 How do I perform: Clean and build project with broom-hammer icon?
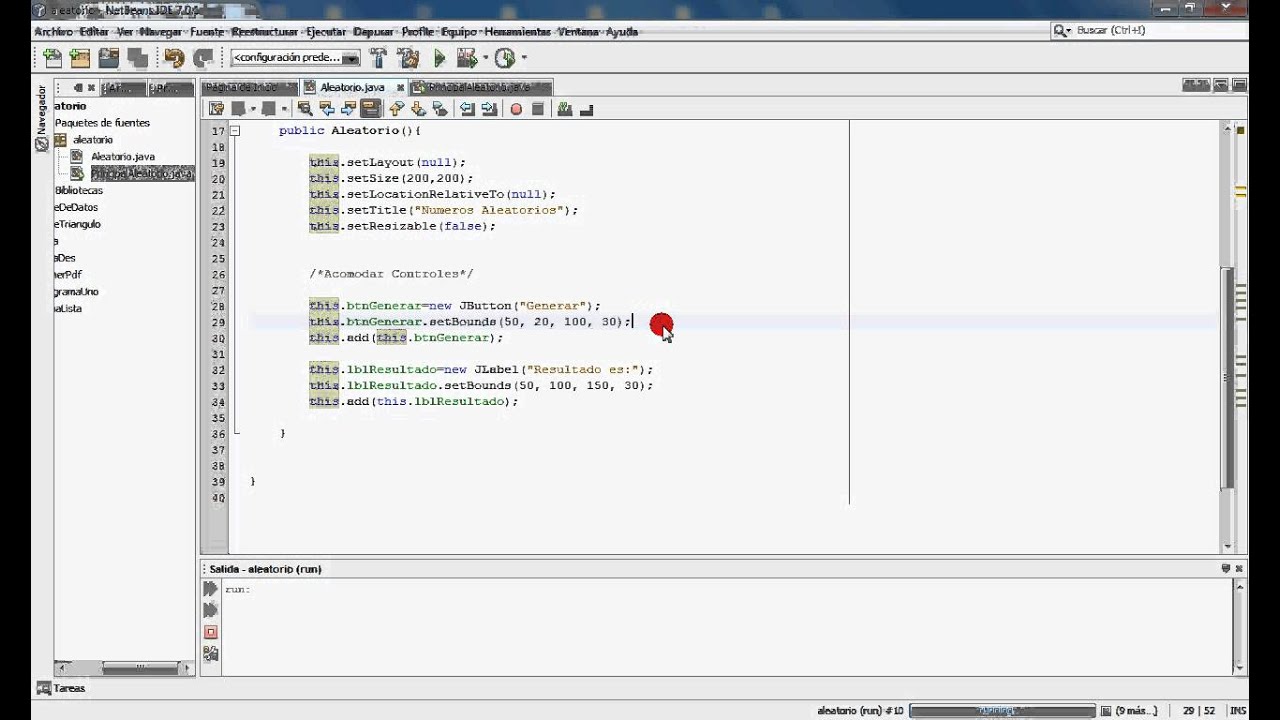click(408, 57)
